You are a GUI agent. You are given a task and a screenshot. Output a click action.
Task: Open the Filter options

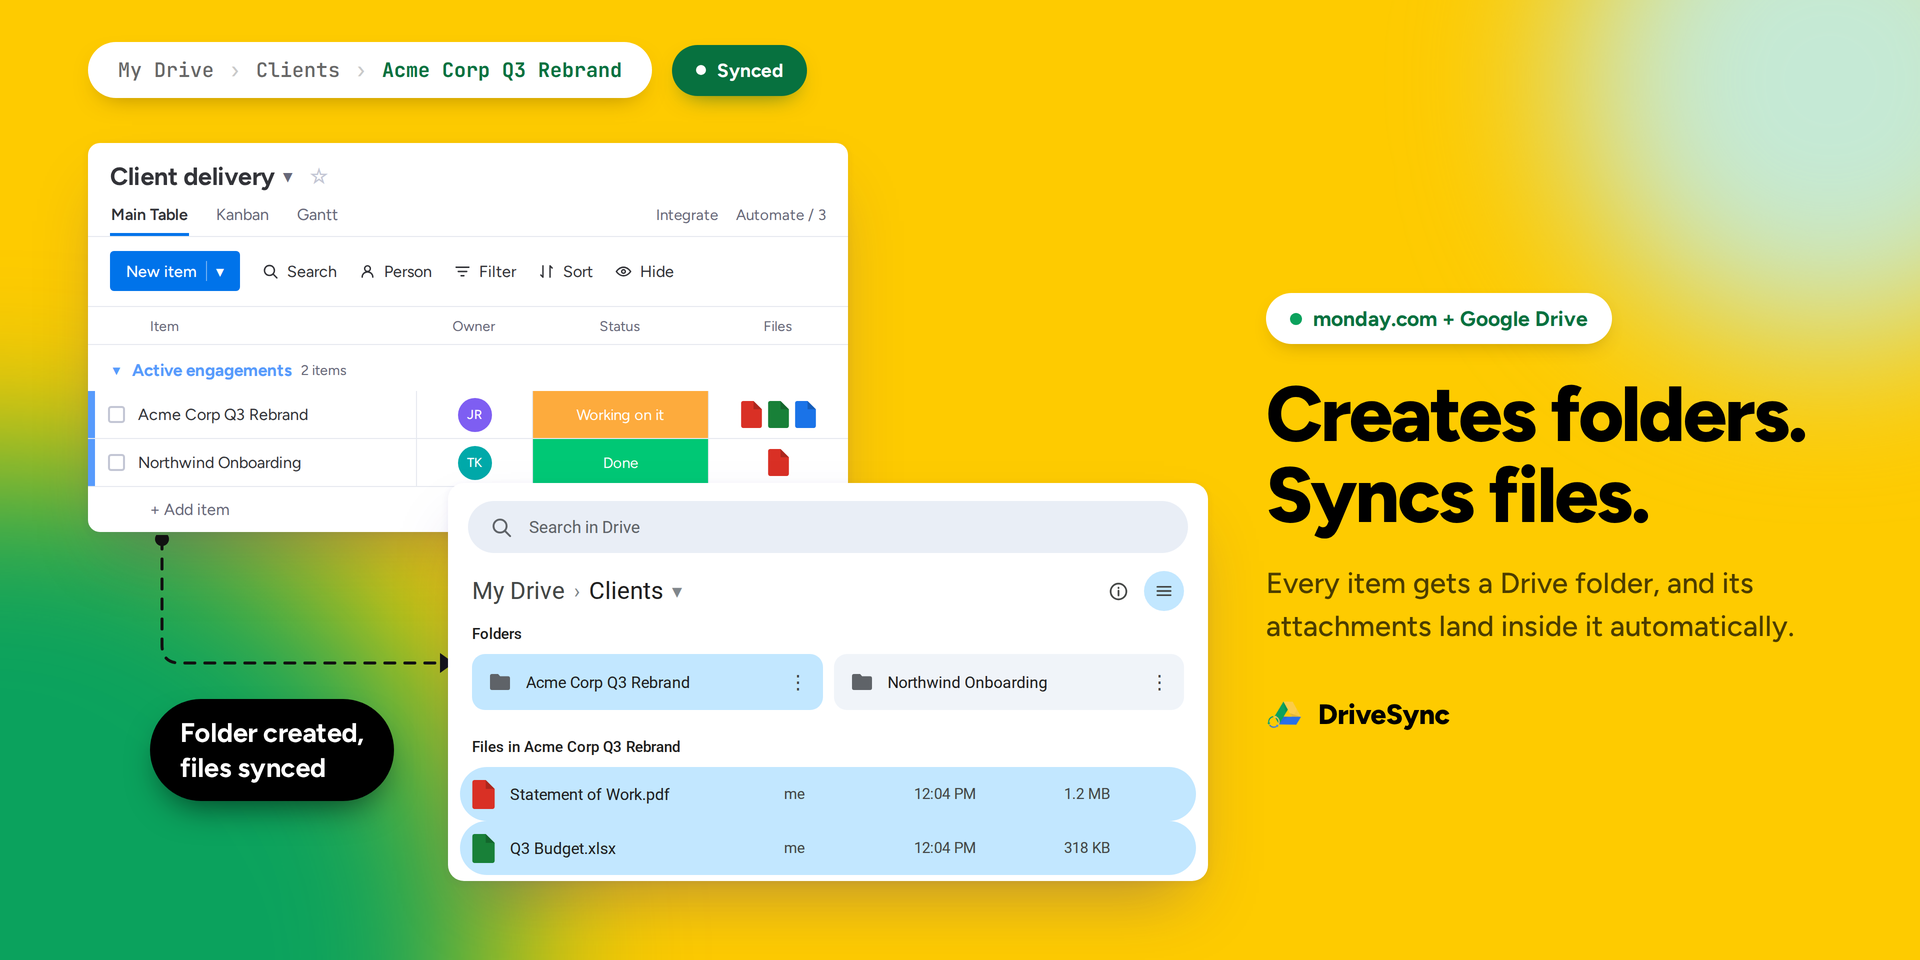point(486,271)
